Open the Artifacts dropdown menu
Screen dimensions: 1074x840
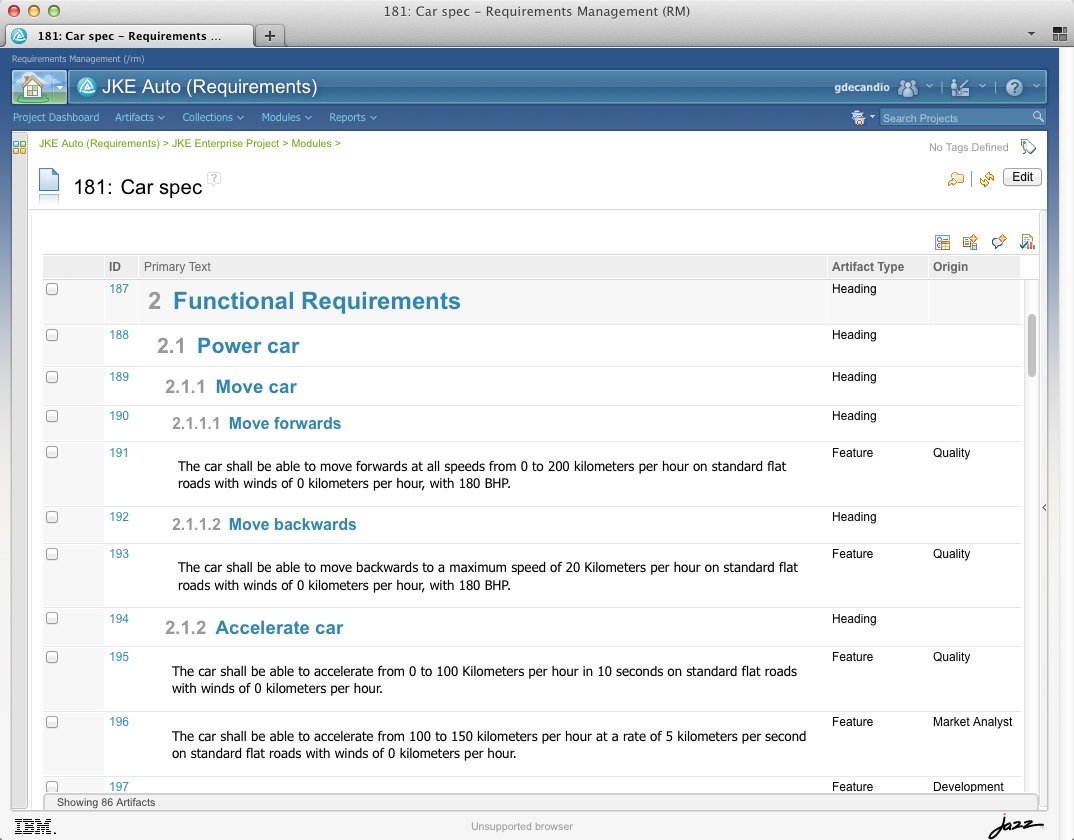(139, 117)
